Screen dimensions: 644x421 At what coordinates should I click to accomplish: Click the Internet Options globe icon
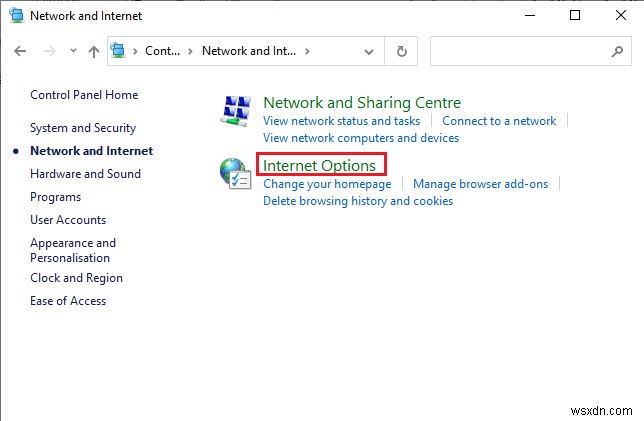[235, 174]
